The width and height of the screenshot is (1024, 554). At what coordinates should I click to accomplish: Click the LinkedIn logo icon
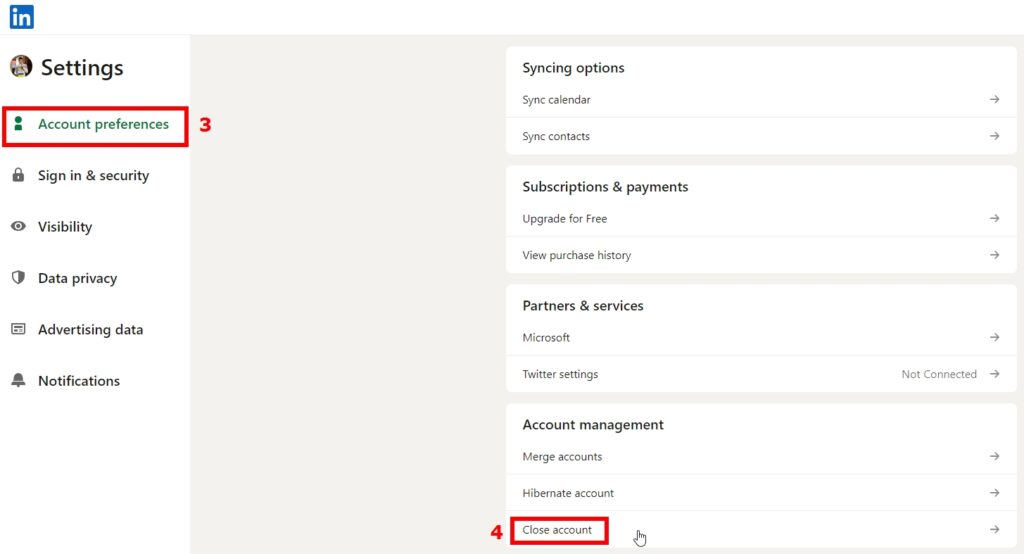[22, 17]
